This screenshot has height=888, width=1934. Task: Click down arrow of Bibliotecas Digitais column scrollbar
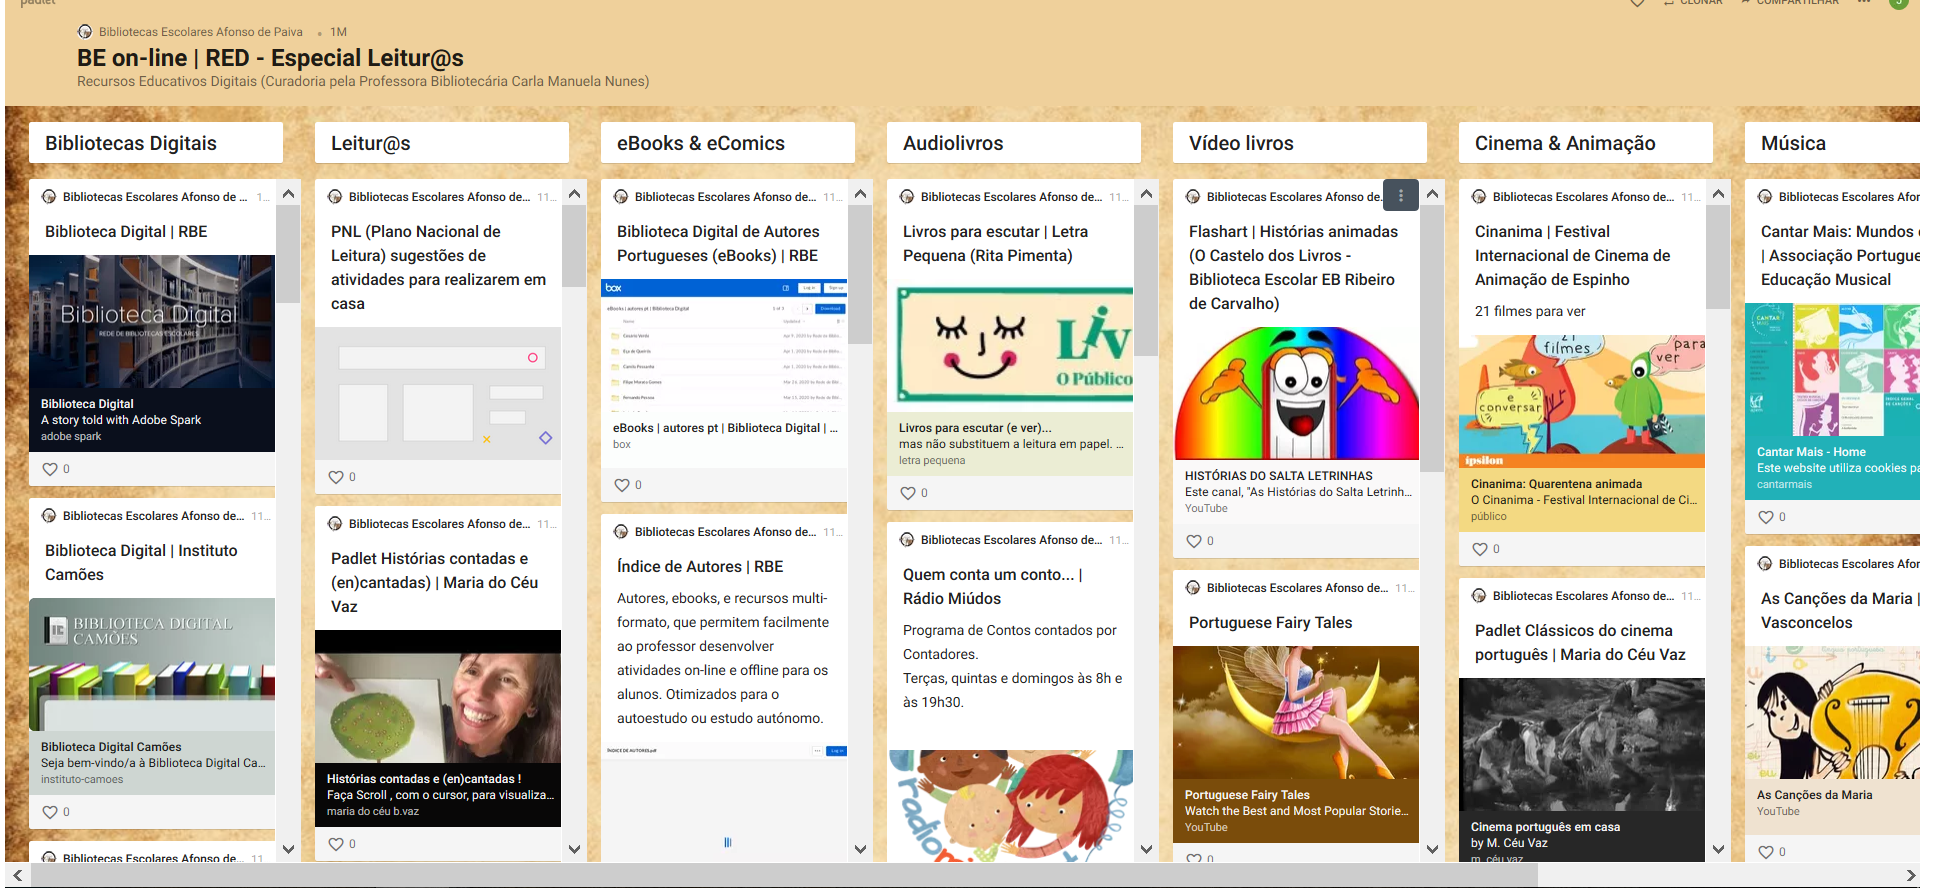[288, 849]
